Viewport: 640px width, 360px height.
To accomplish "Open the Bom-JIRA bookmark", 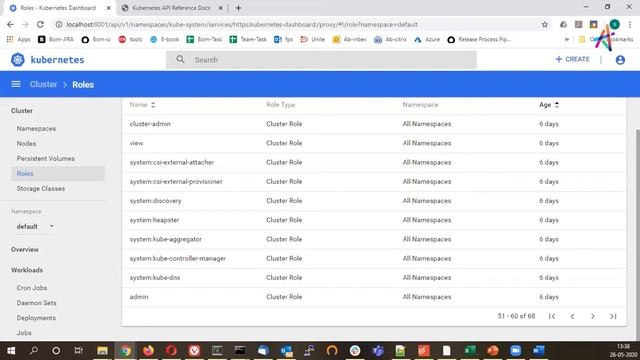I will click(56, 39).
